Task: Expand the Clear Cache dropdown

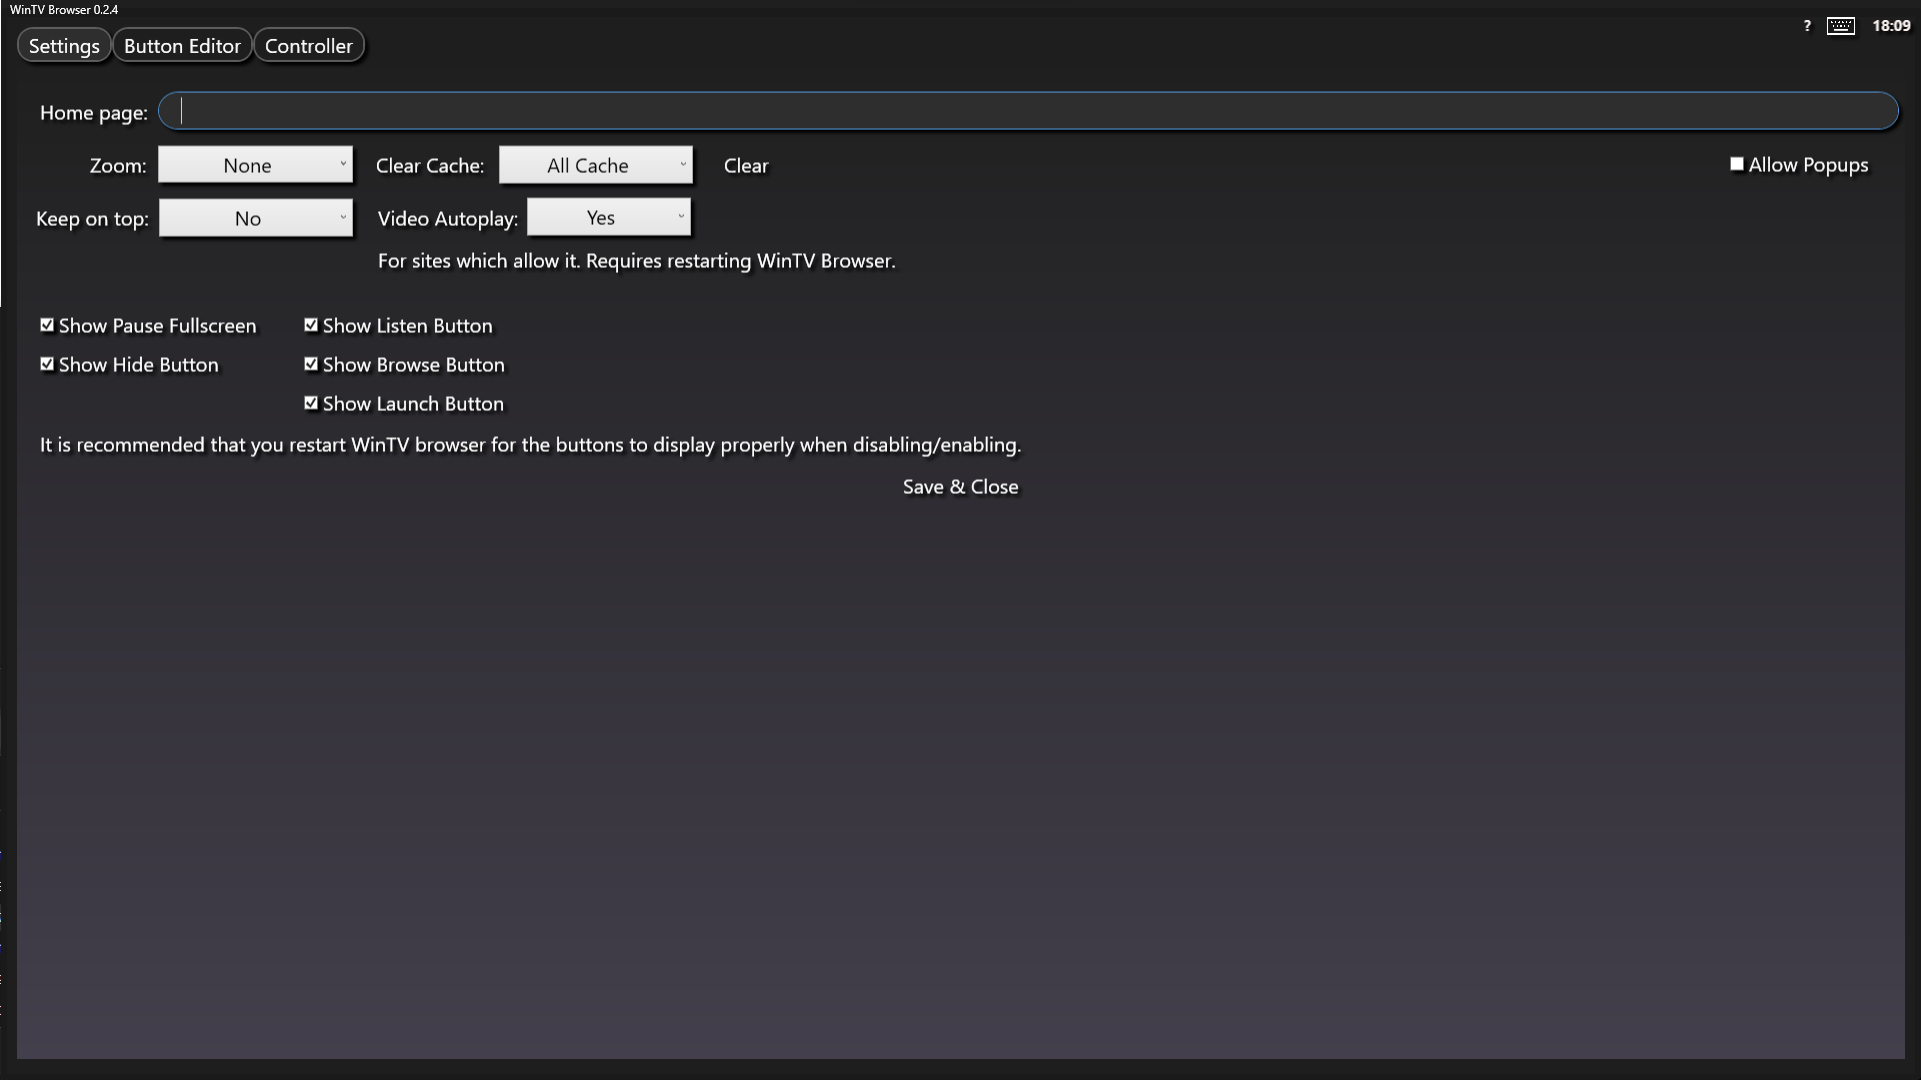Action: 596,165
